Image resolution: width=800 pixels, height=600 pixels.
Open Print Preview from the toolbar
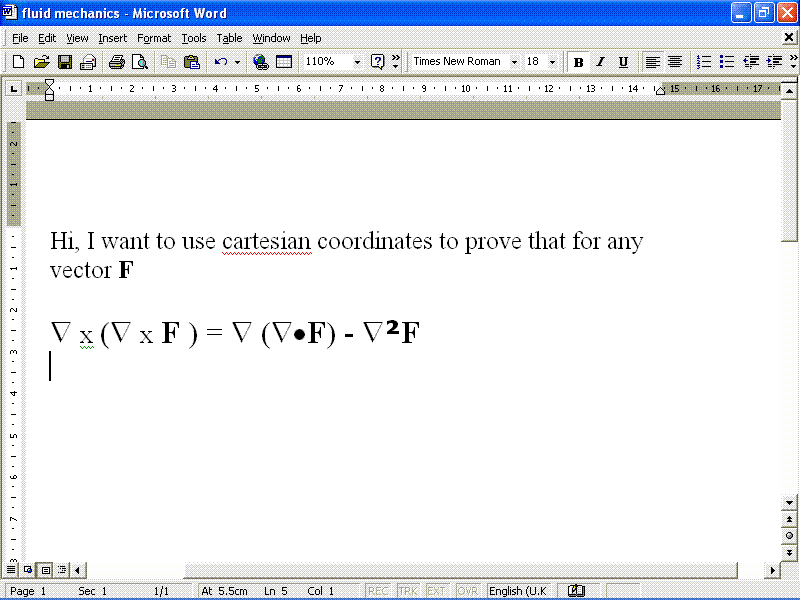[x=140, y=62]
